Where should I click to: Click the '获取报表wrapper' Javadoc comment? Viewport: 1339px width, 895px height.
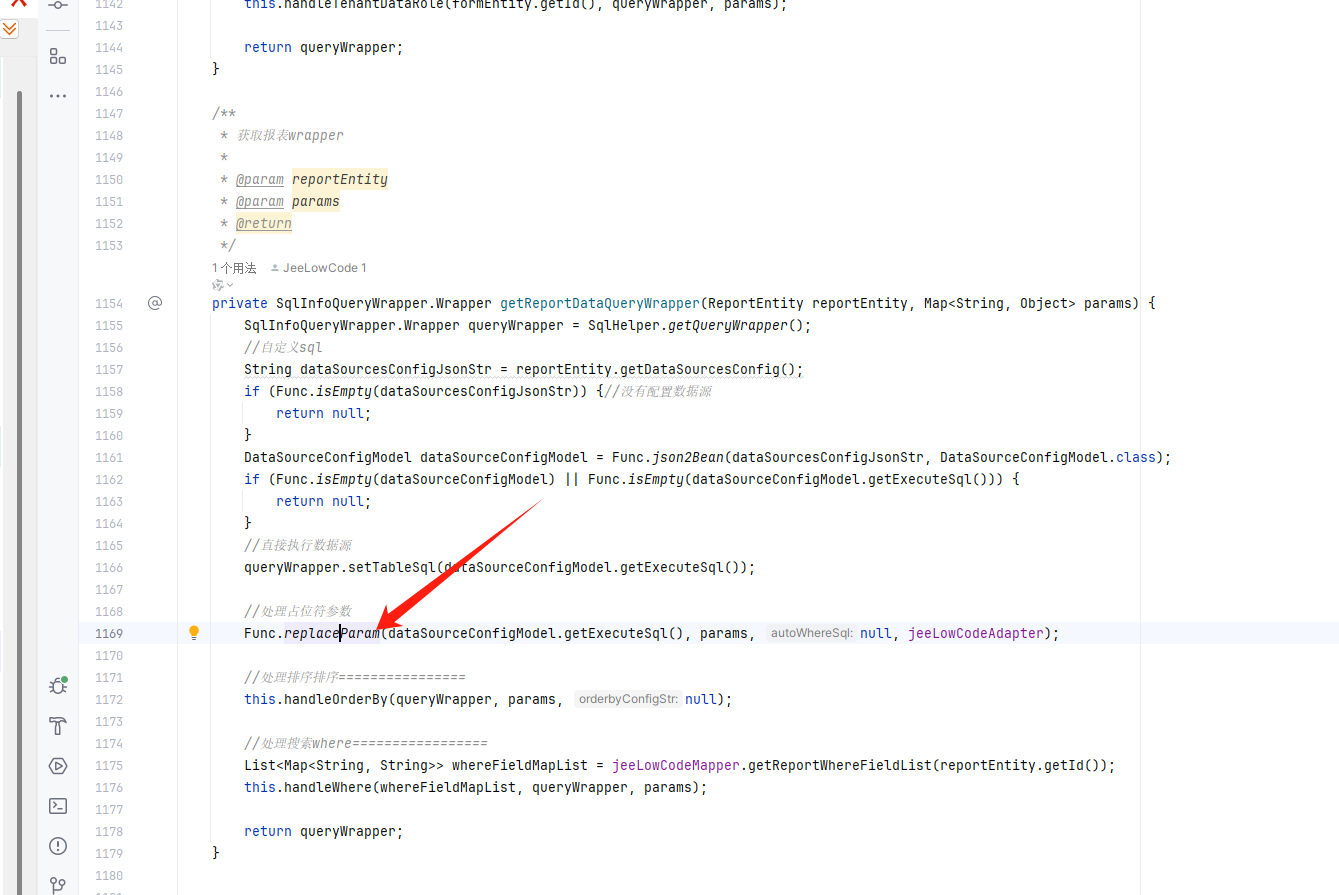pos(290,136)
